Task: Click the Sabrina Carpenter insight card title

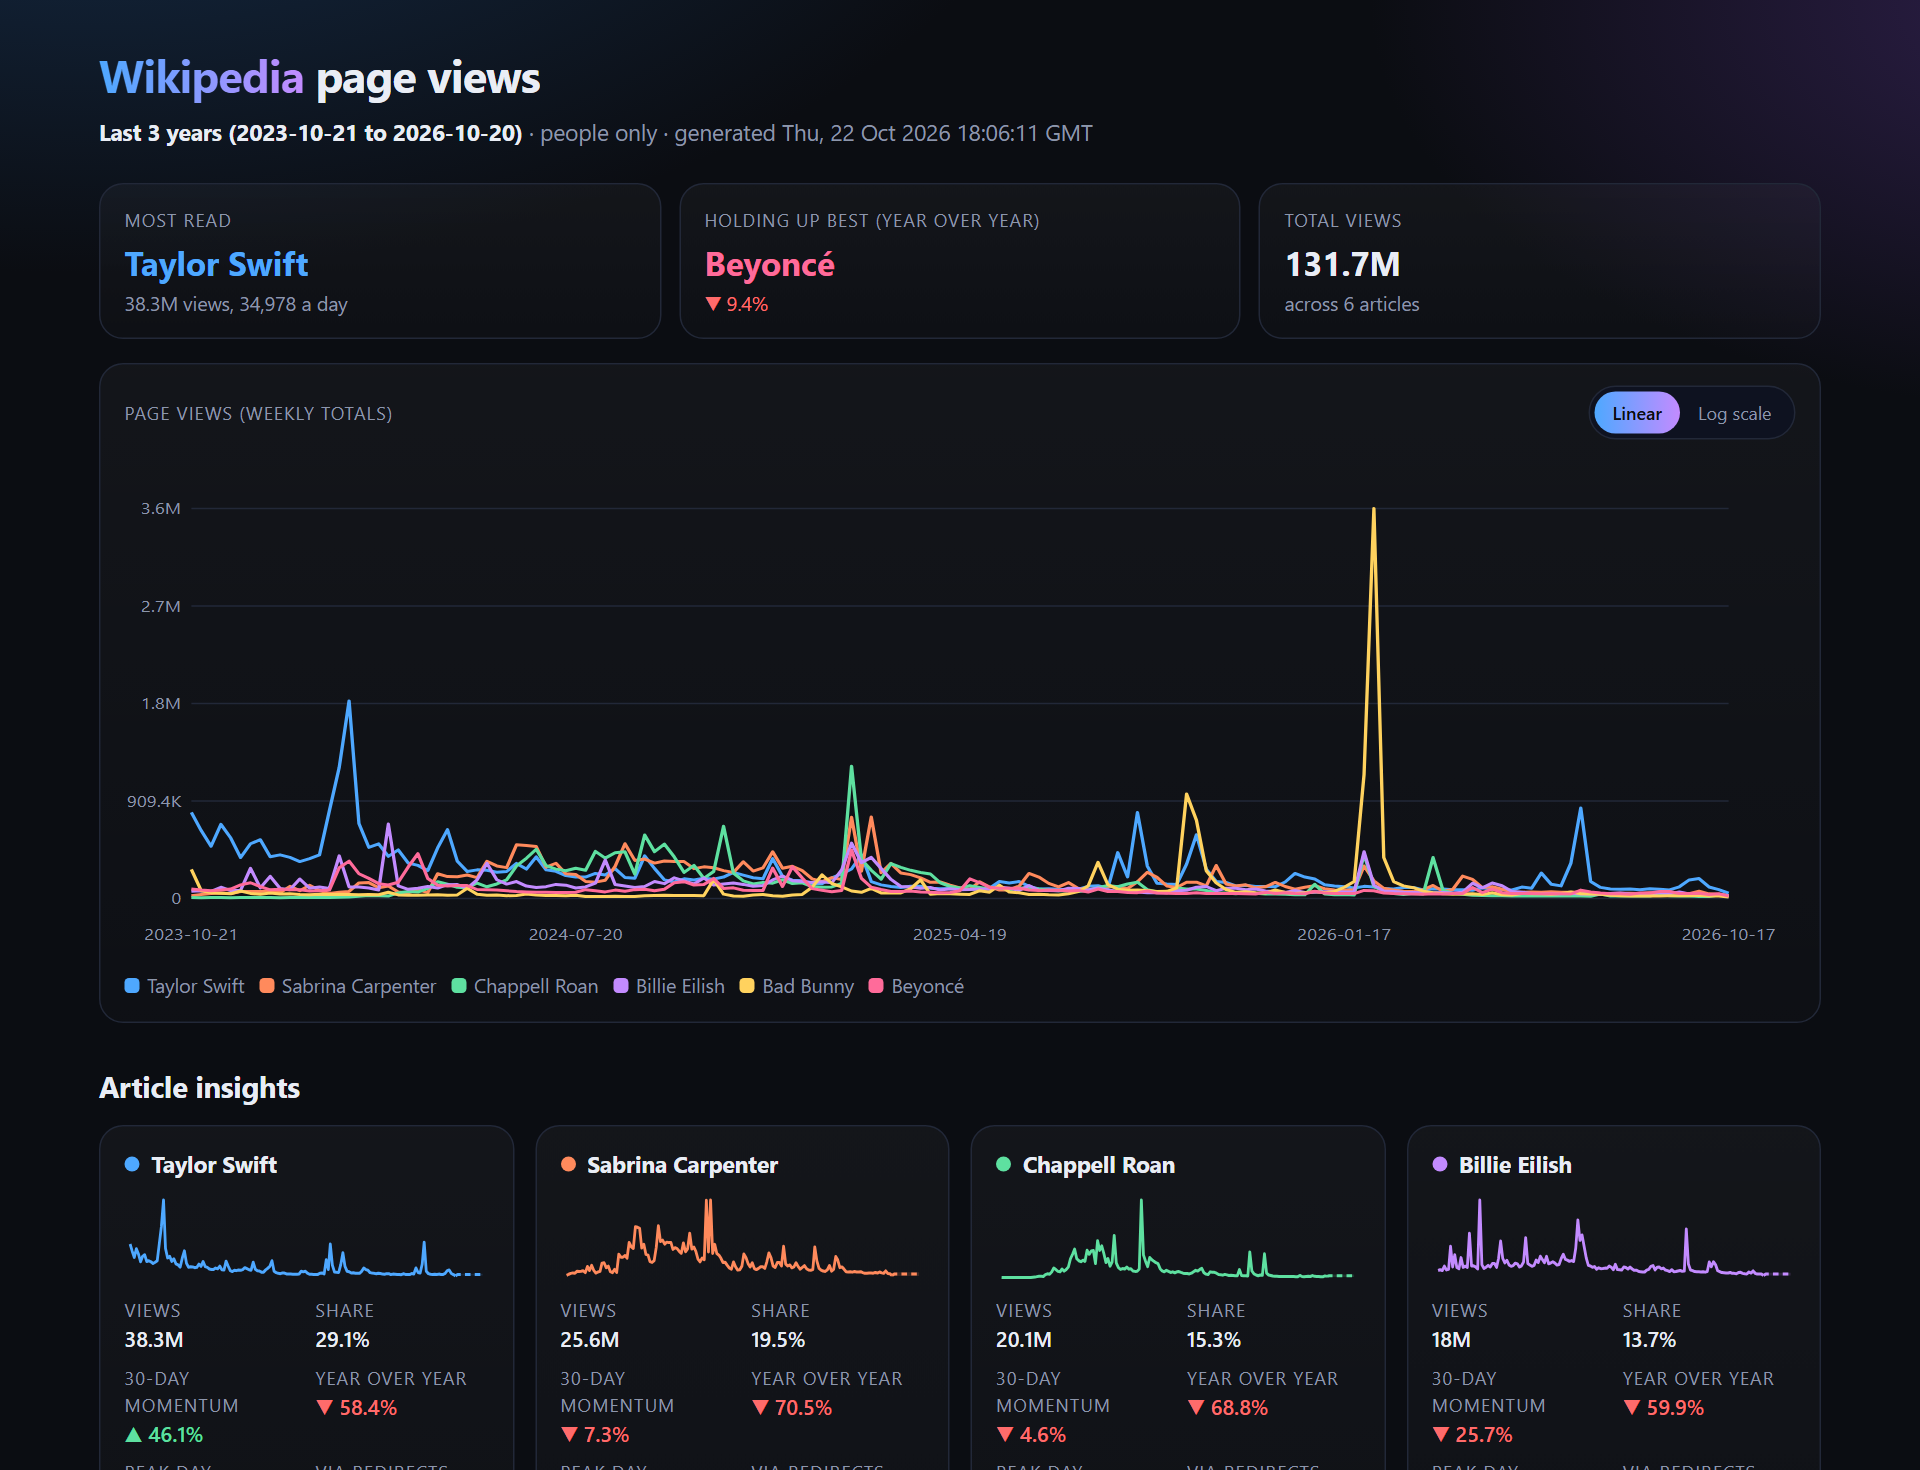Action: pos(682,1165)
